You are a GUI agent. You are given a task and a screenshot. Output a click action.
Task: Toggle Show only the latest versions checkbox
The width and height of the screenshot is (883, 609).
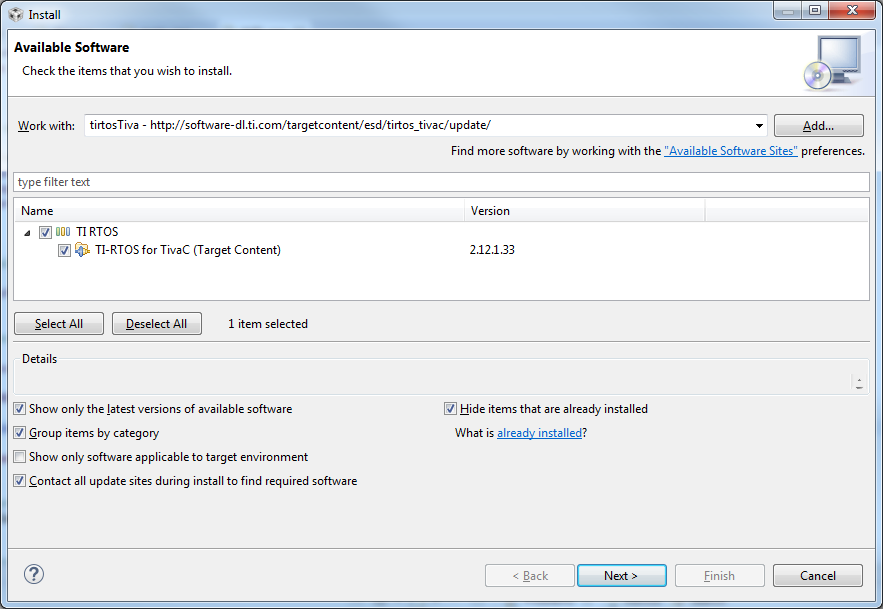21,409
